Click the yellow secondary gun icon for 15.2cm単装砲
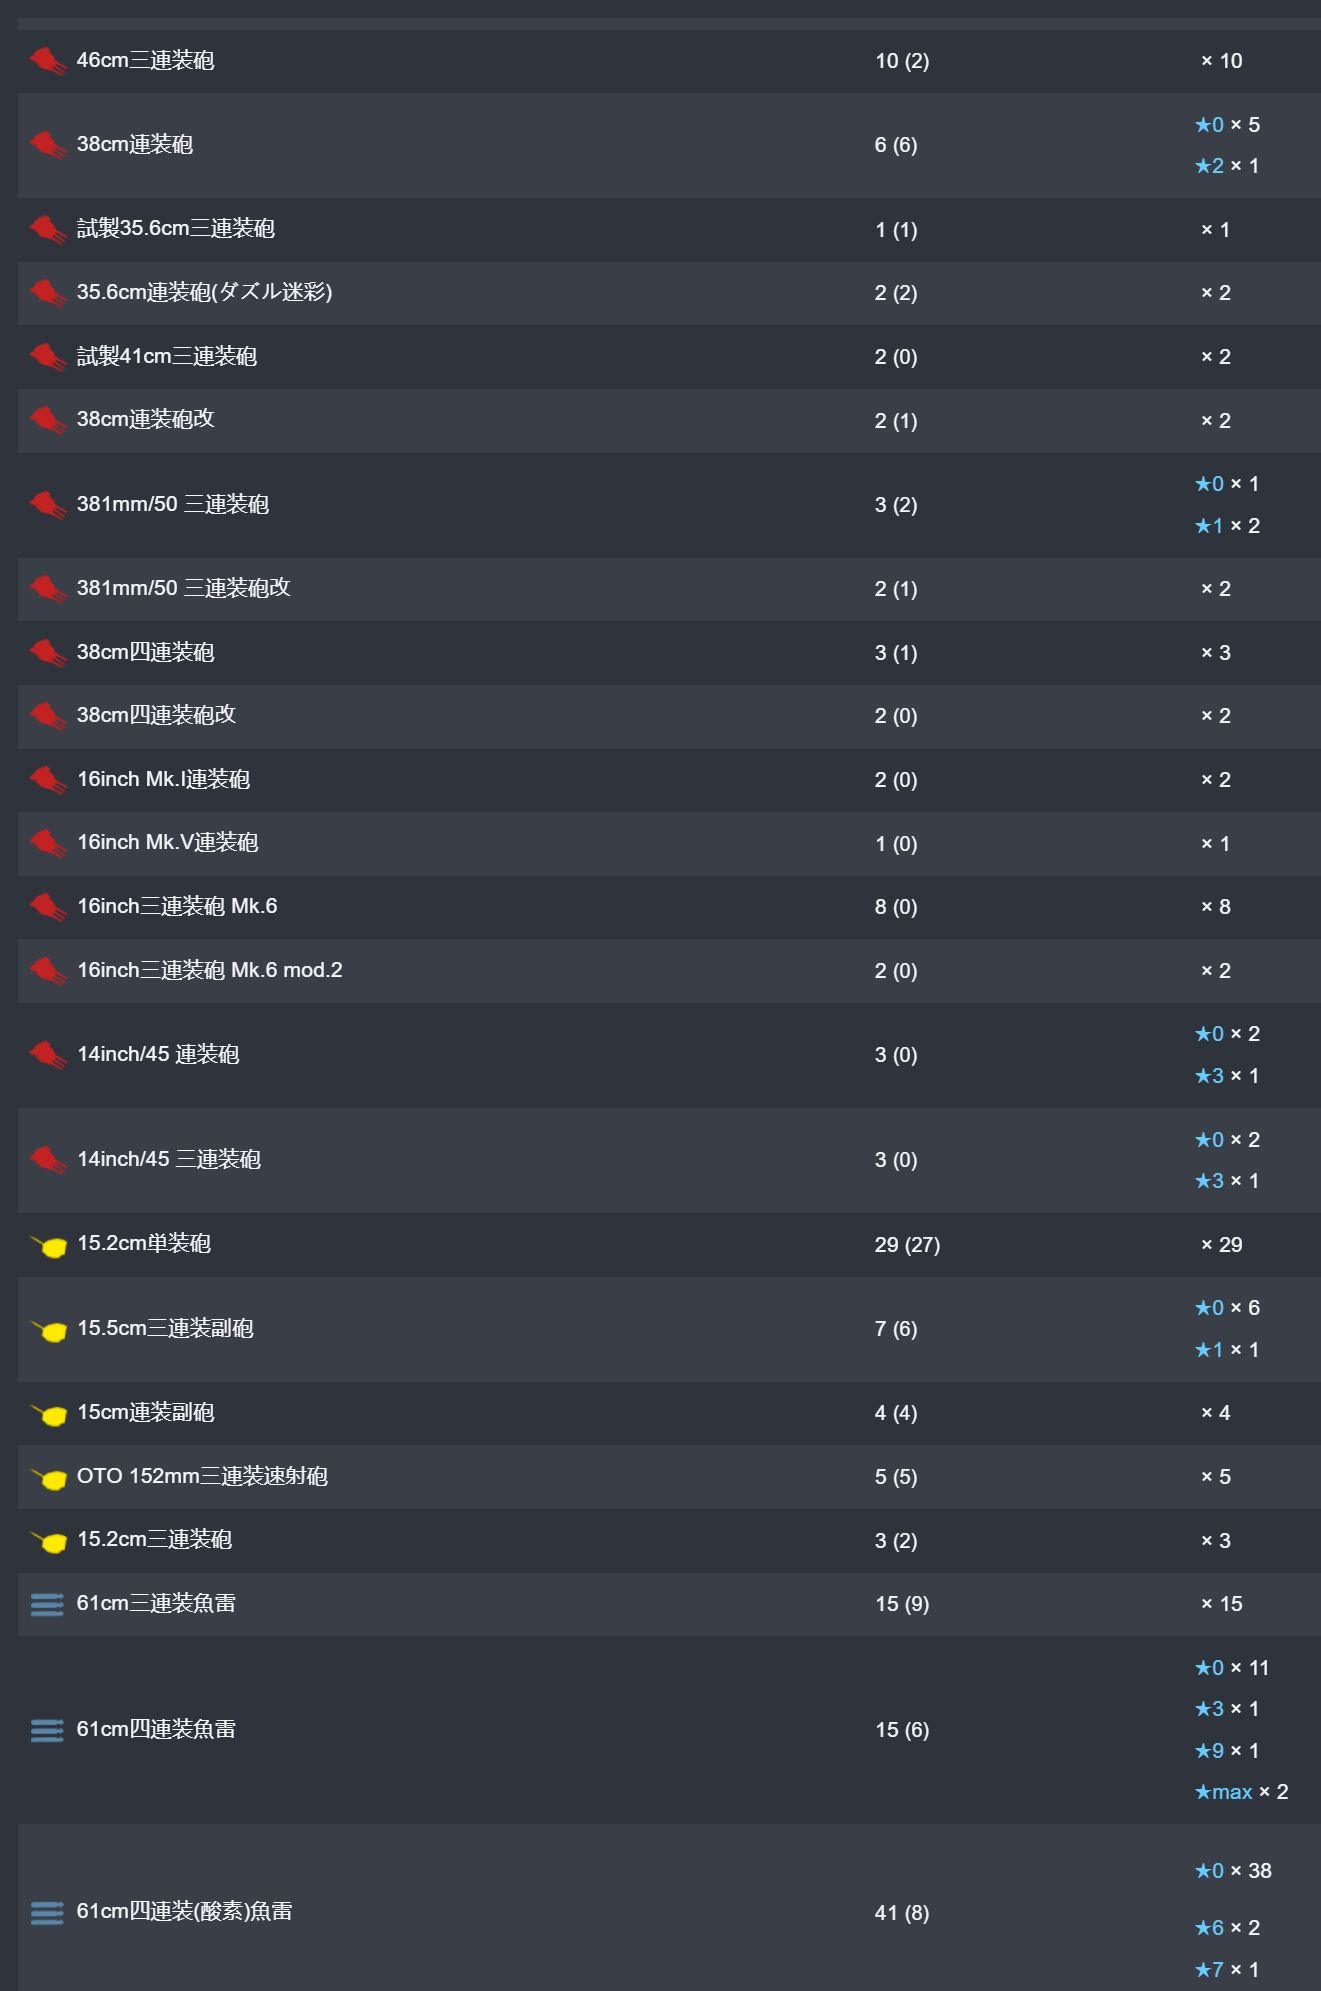1321x1991 pixels. coord(48,1246)
